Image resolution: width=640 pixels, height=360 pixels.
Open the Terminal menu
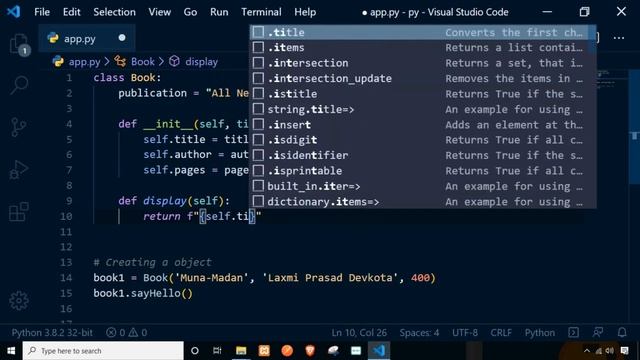[261, 12]
